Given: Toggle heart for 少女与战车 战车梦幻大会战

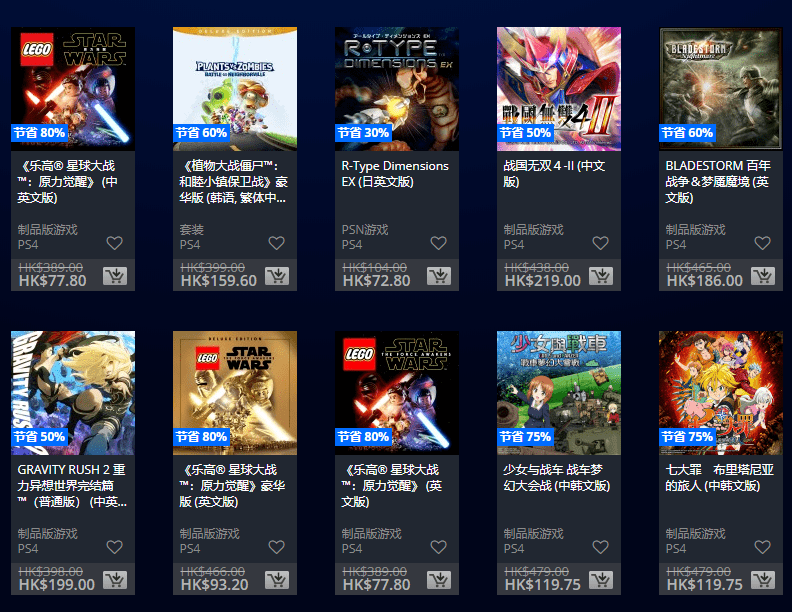Looking at the screenshot, I should pos(601,547).
